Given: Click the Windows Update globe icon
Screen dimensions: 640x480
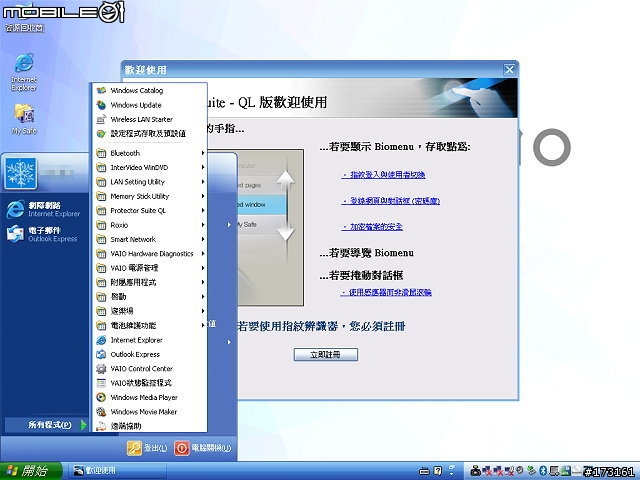Looking at the screenshot, I should pos(101,105).
